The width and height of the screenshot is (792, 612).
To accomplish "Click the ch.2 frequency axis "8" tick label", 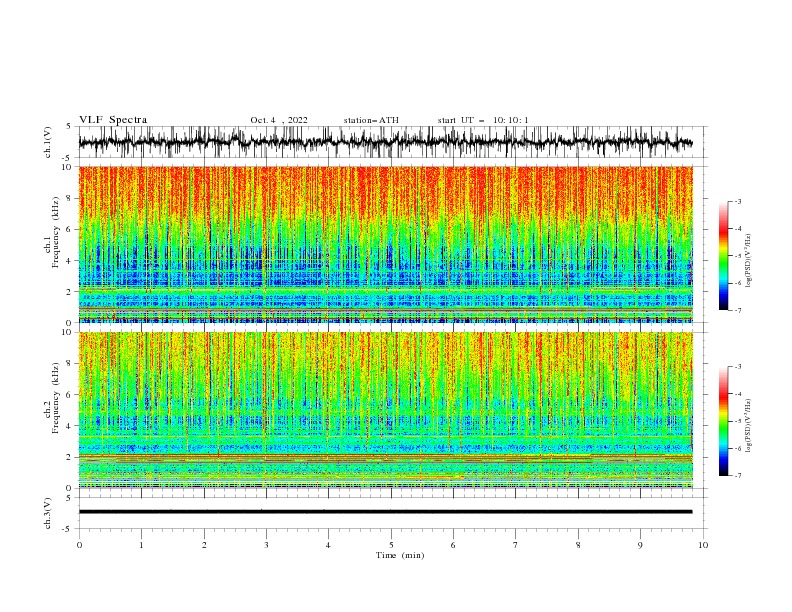I will click(70, 364).
